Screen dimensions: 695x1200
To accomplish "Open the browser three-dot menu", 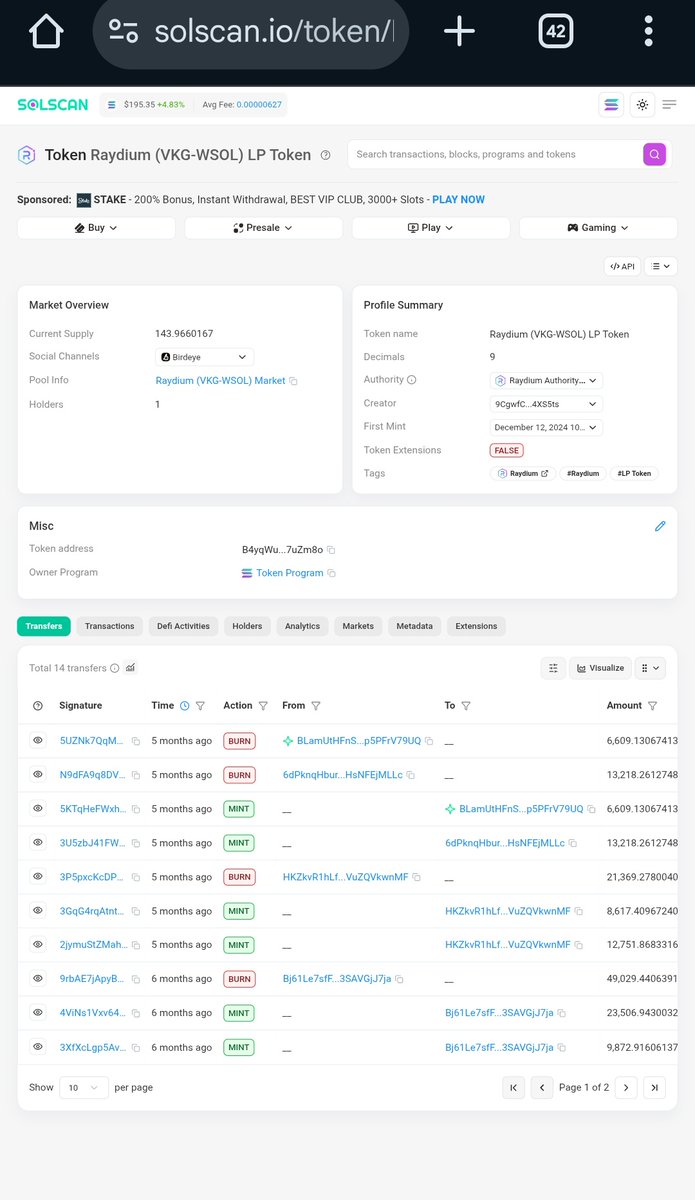I will click(x=649, y=31).
